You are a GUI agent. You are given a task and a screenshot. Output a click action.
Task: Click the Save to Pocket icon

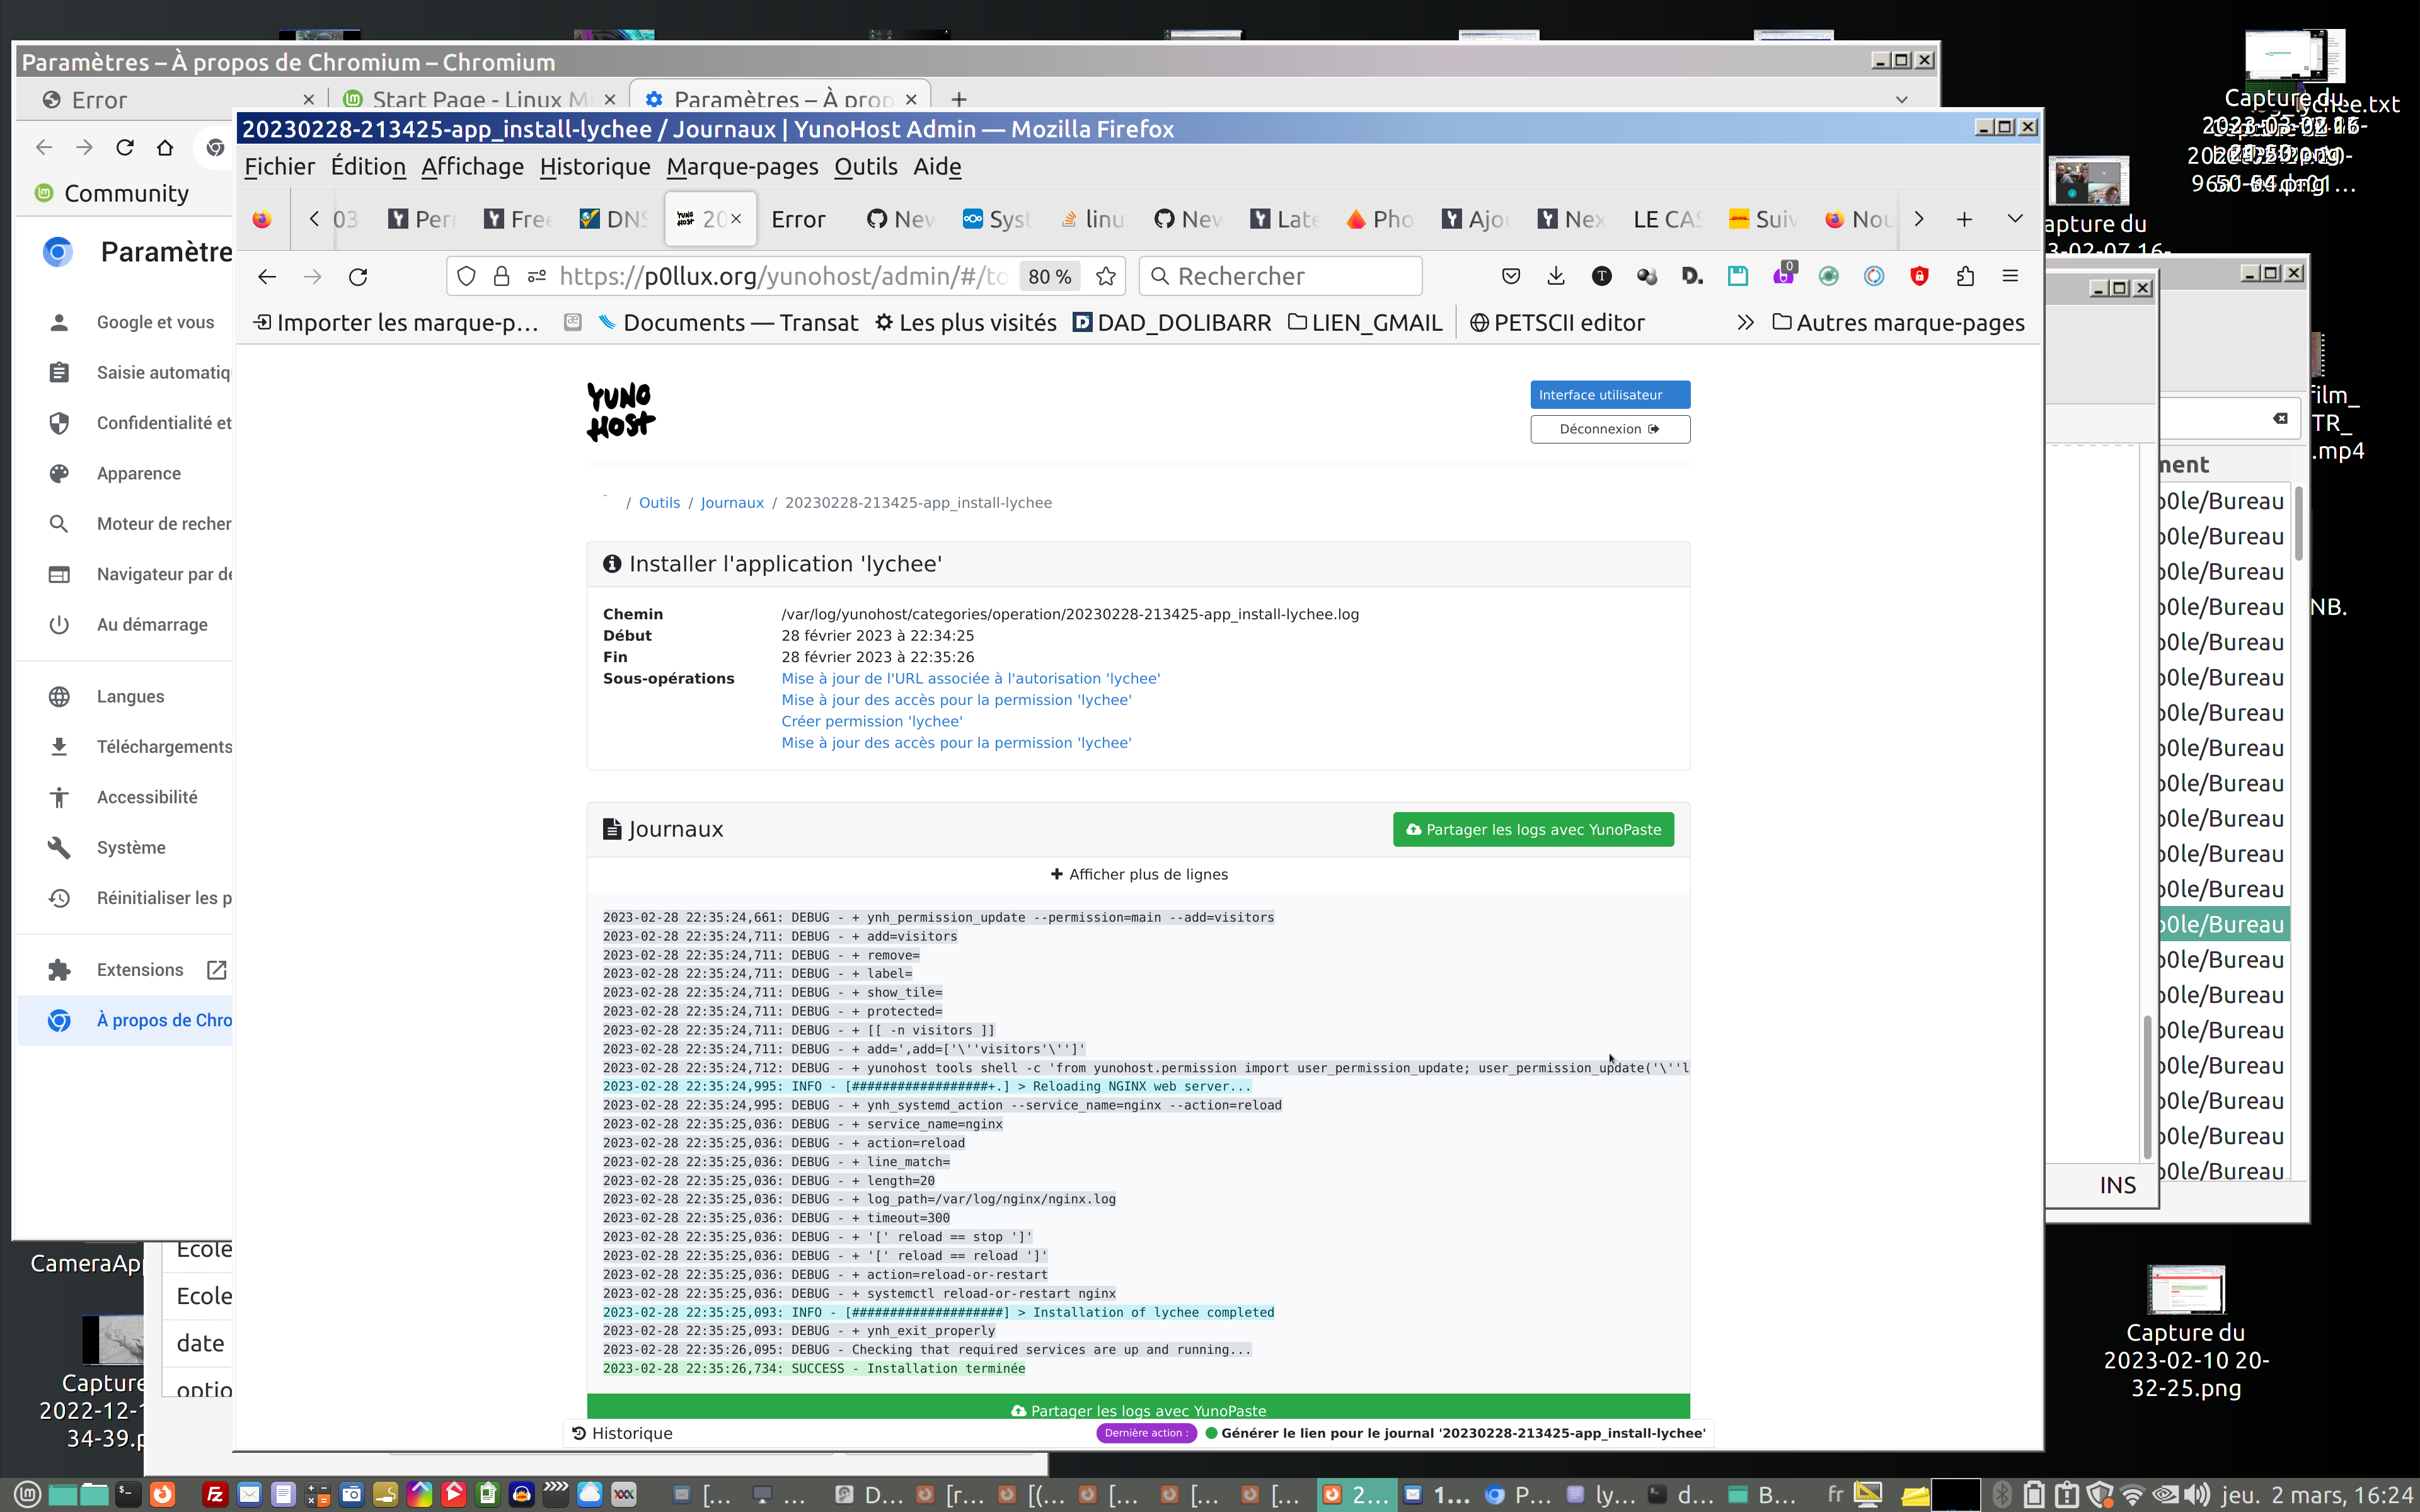1510,276
